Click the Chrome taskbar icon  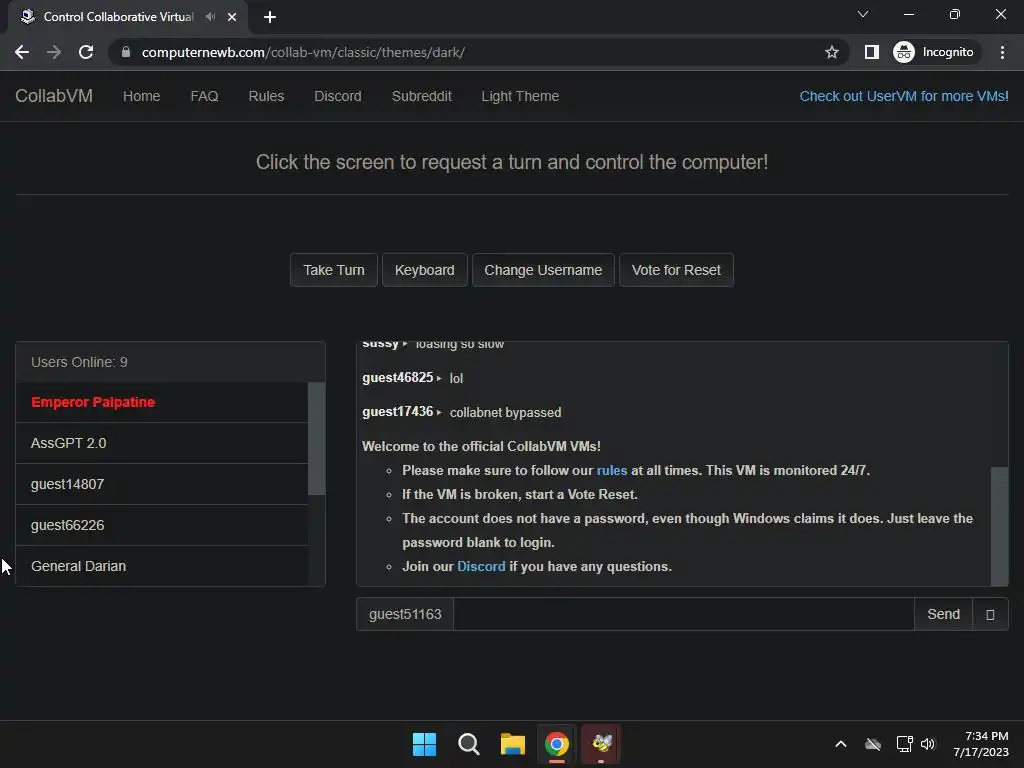click(556, 744)
